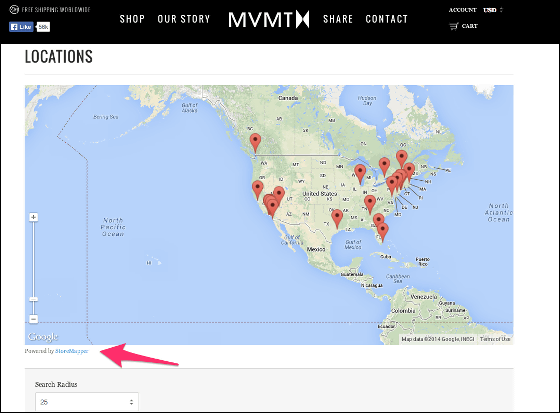Select the map pin near Chicago
Viewport: 560px width, 413px height.
click(360, 174)
